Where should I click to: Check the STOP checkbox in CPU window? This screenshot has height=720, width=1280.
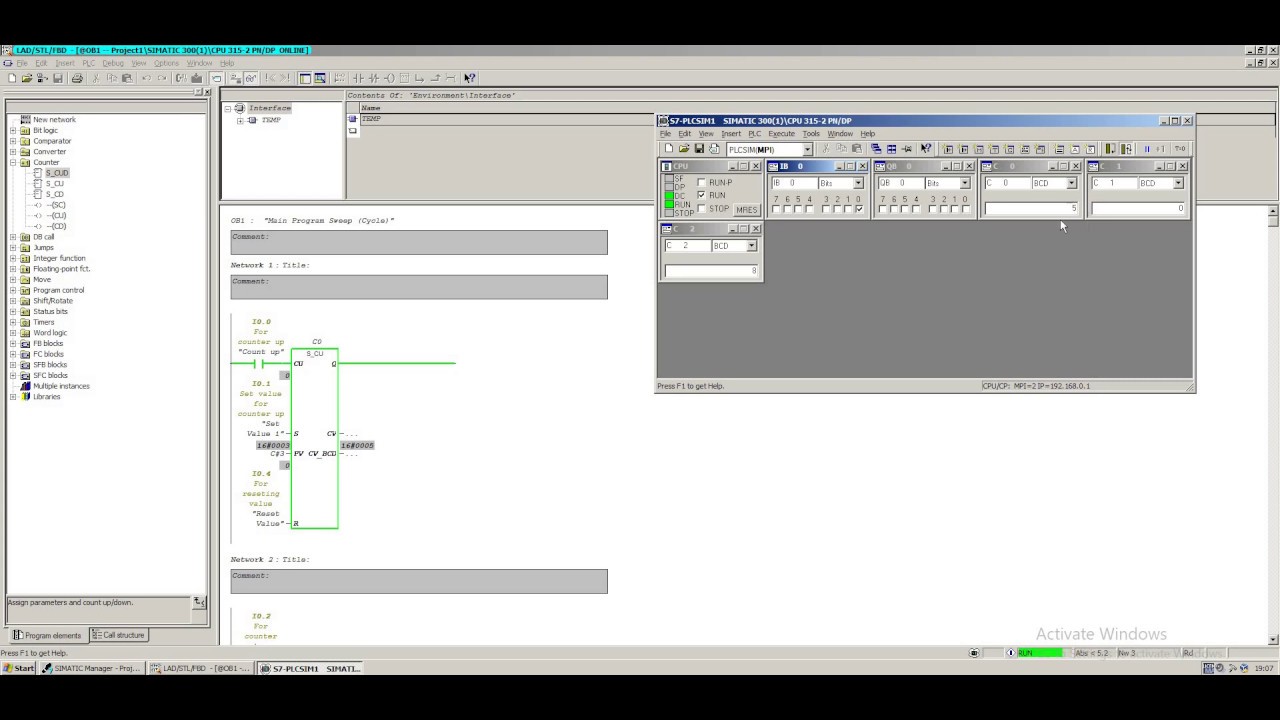[701, 208]
